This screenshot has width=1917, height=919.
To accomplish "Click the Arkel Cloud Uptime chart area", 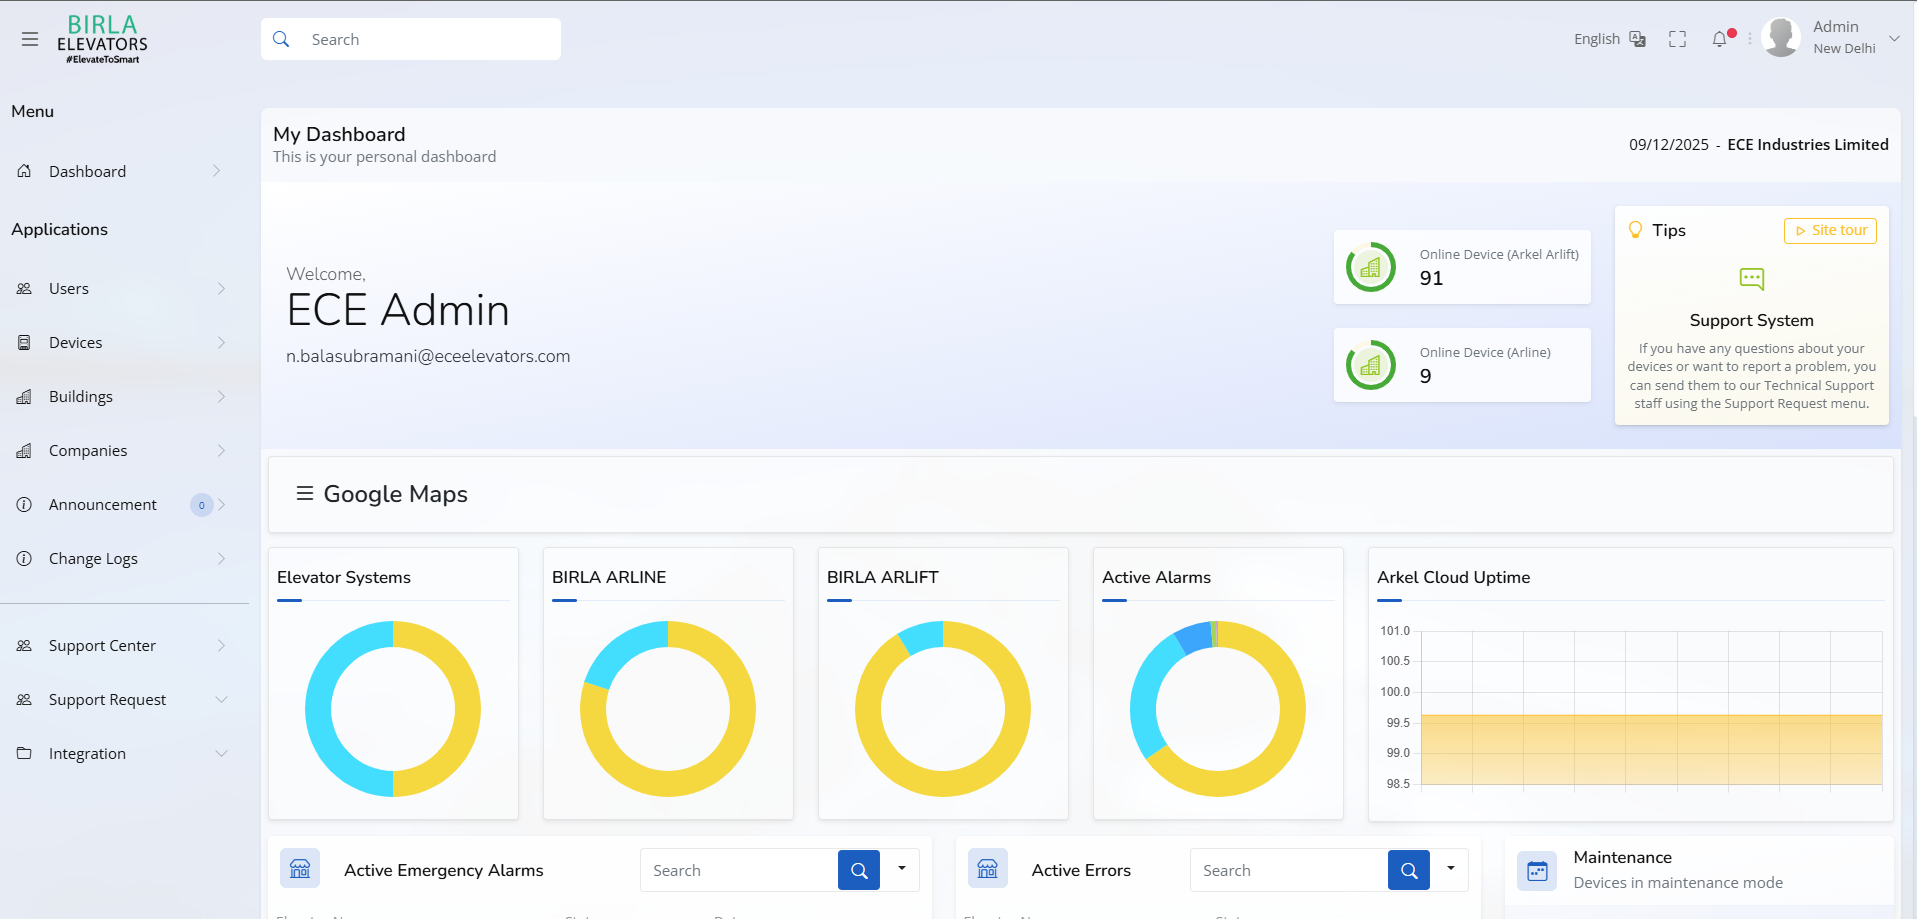I will [x=1651, y=708].
